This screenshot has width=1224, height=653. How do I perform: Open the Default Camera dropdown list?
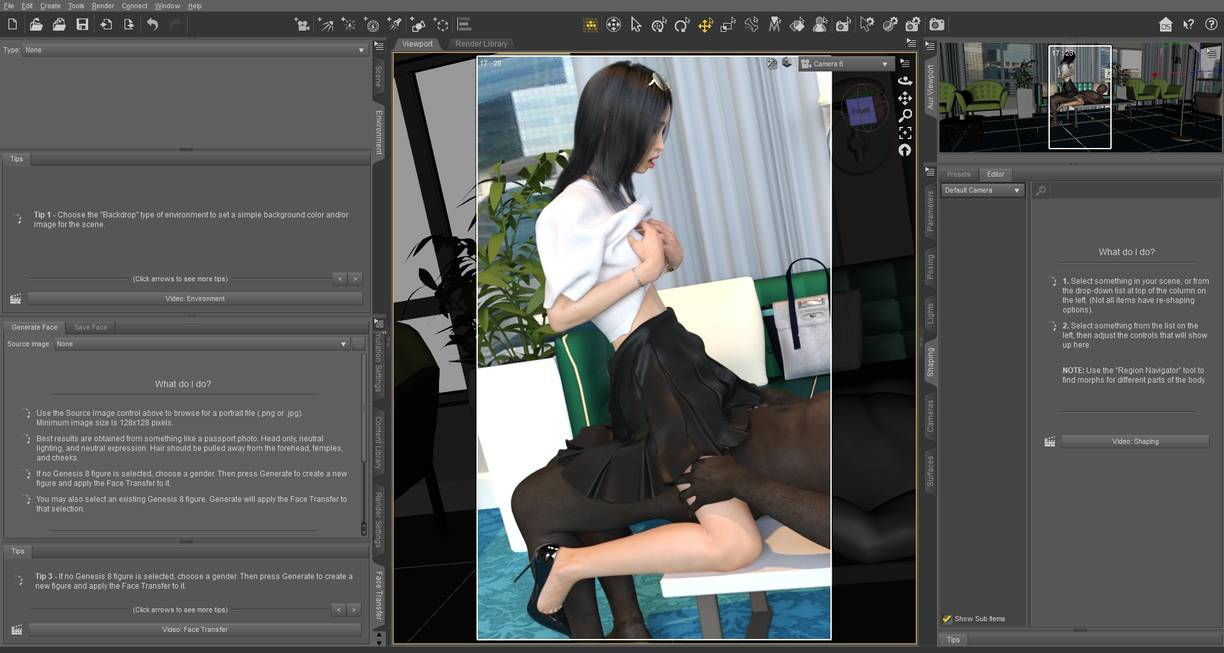pyautogui.click(x=983, y=190)
